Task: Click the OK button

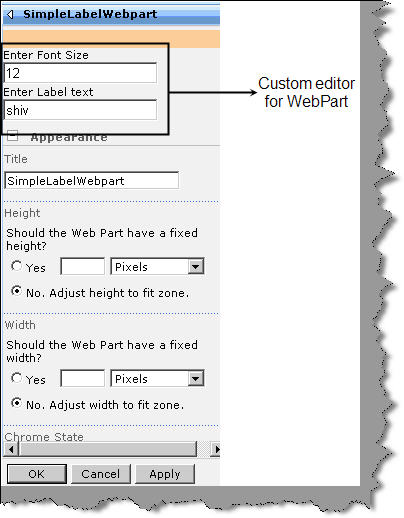Action: [x=37, y=474]
